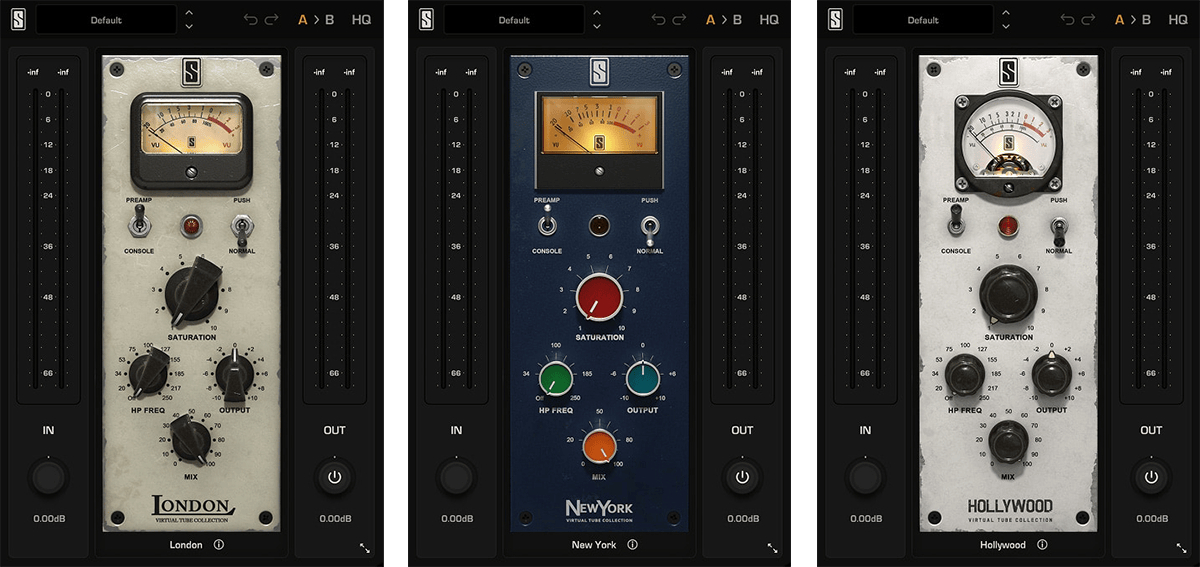Click the resize icon in New York plugin

tap(772, 548)
